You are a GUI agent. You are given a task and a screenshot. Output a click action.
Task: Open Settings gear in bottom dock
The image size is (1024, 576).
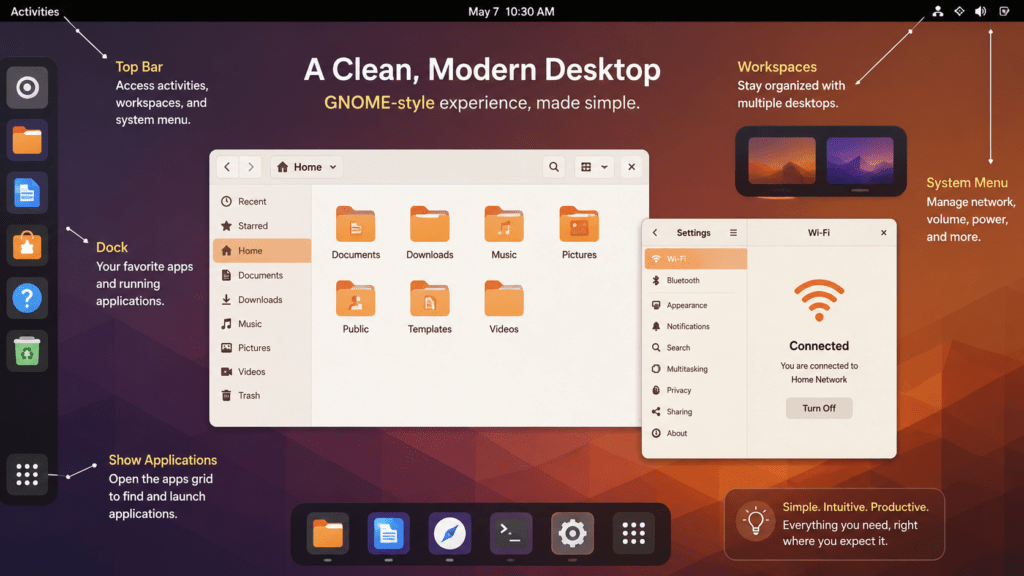click(x=572, y=534)
